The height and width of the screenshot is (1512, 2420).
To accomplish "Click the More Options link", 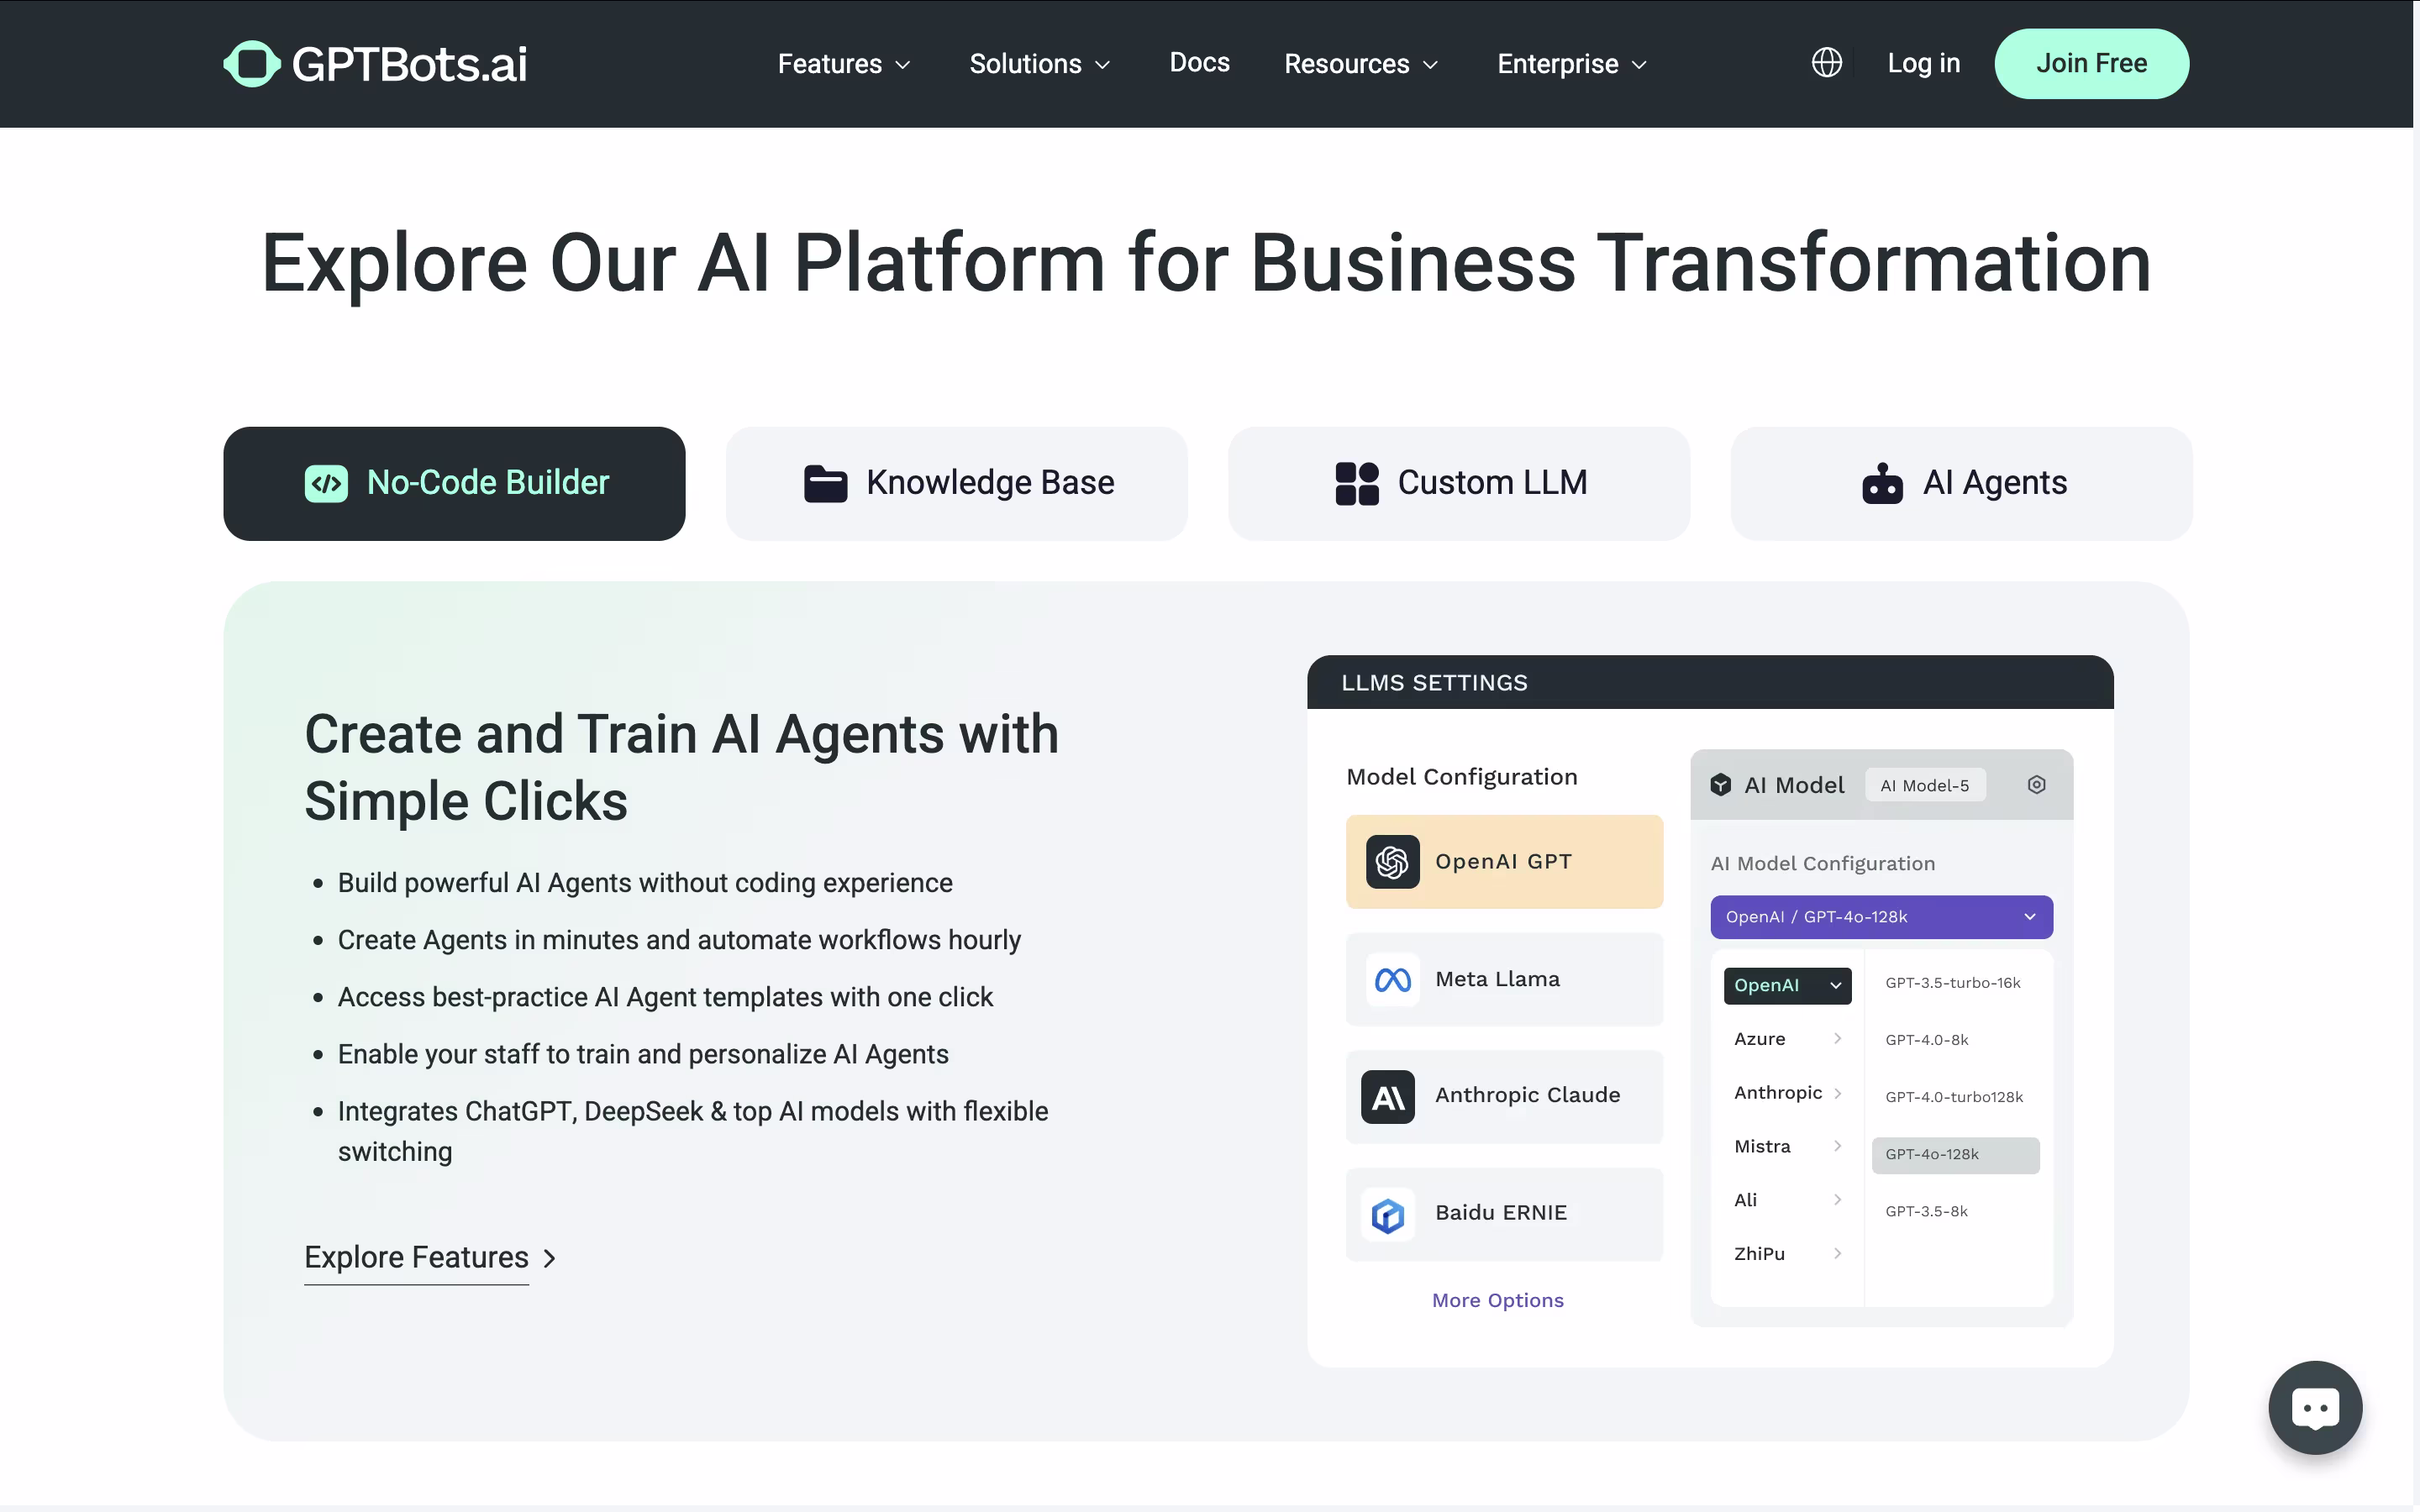I will coord(1497,1300).
